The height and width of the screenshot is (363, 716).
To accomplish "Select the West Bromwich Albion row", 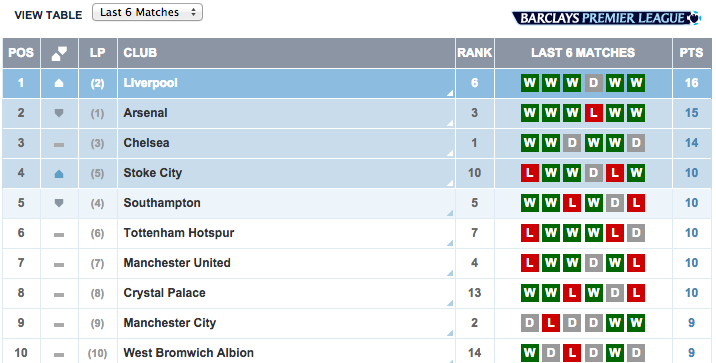I will click(357, 352).
